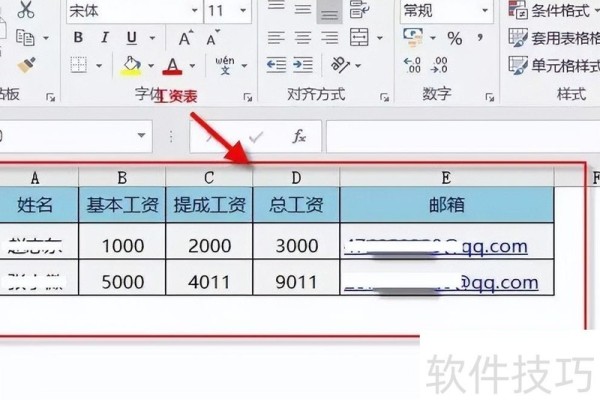The image size is (600, 400).
Task: Open the second row qq.com email link
Action: [441, 283]
